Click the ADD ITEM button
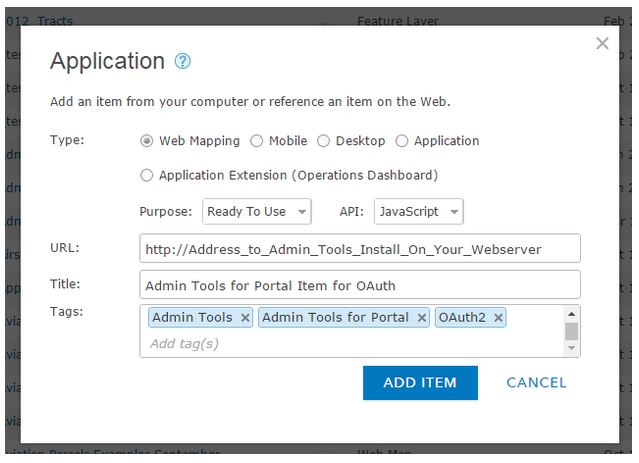Screen dimensions: 639x463 point(420,382)
